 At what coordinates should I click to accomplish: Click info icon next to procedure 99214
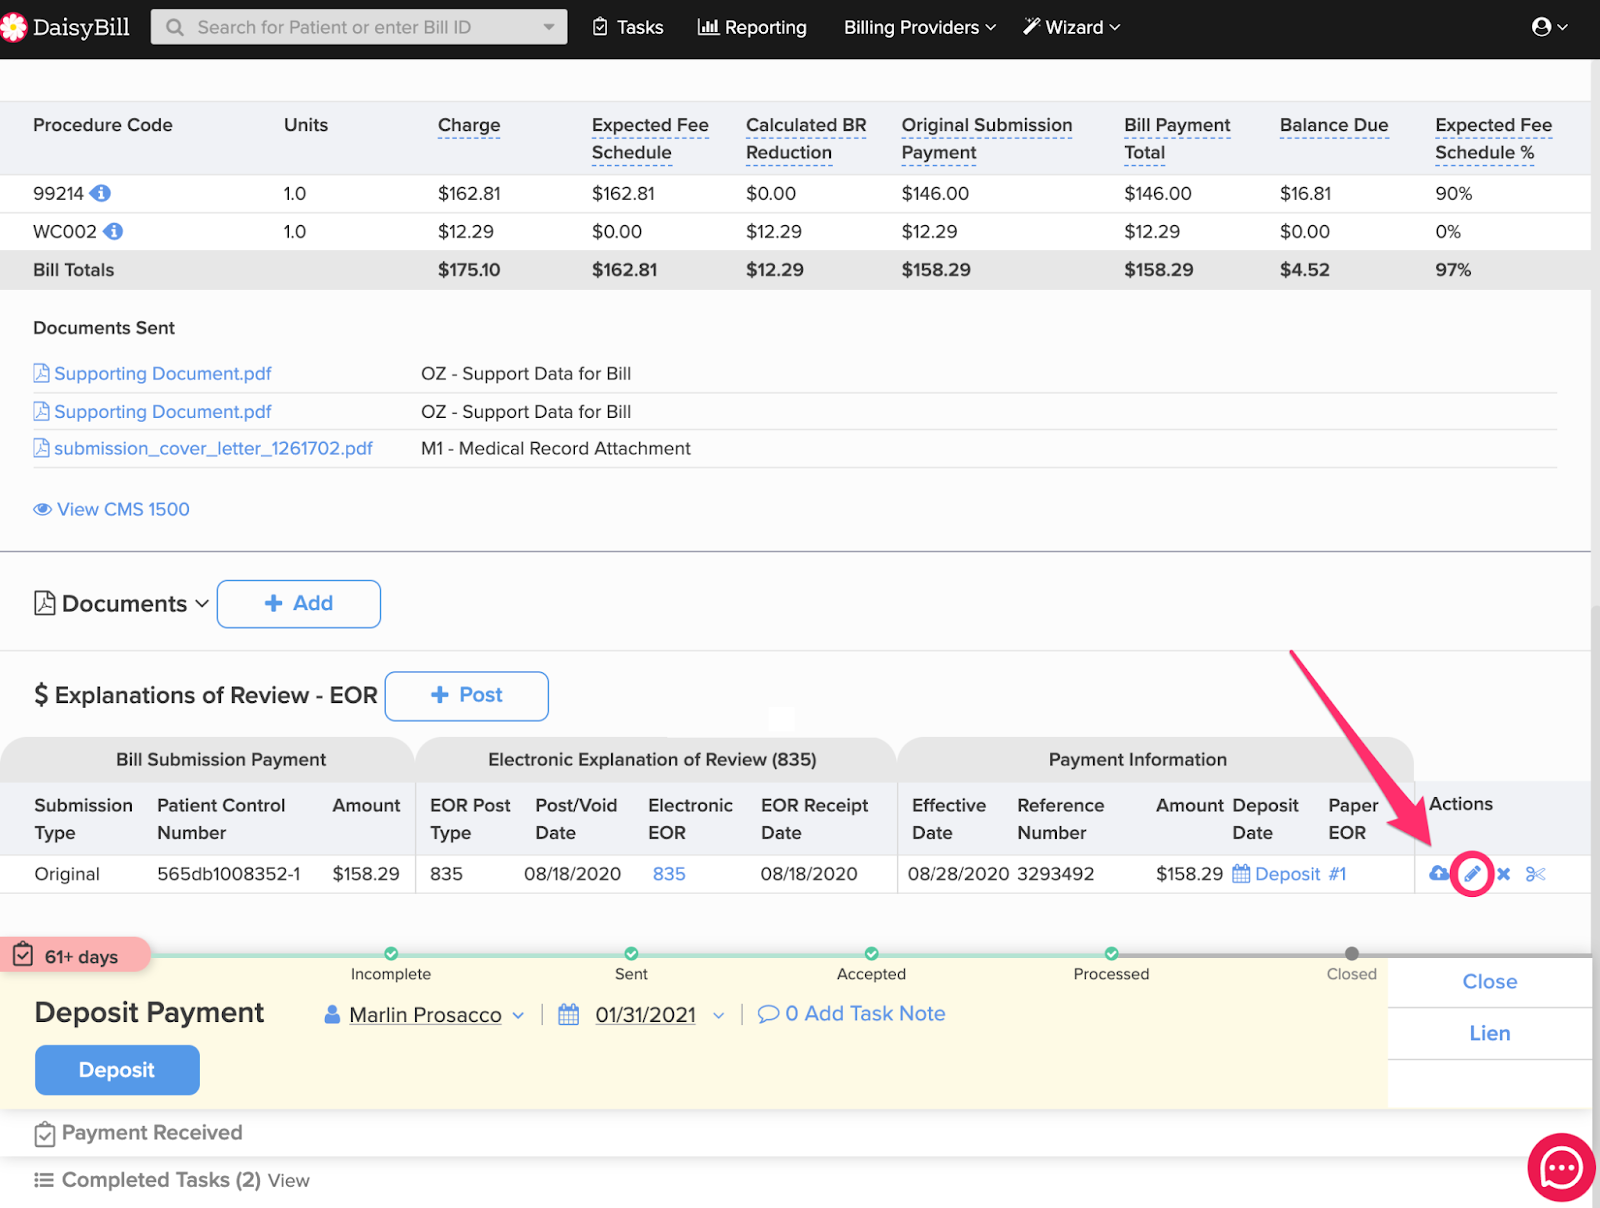point(101,193)
